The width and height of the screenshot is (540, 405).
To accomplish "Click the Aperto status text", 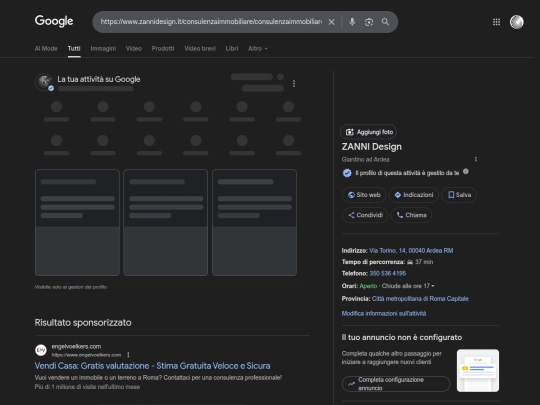I will (368, 286).
